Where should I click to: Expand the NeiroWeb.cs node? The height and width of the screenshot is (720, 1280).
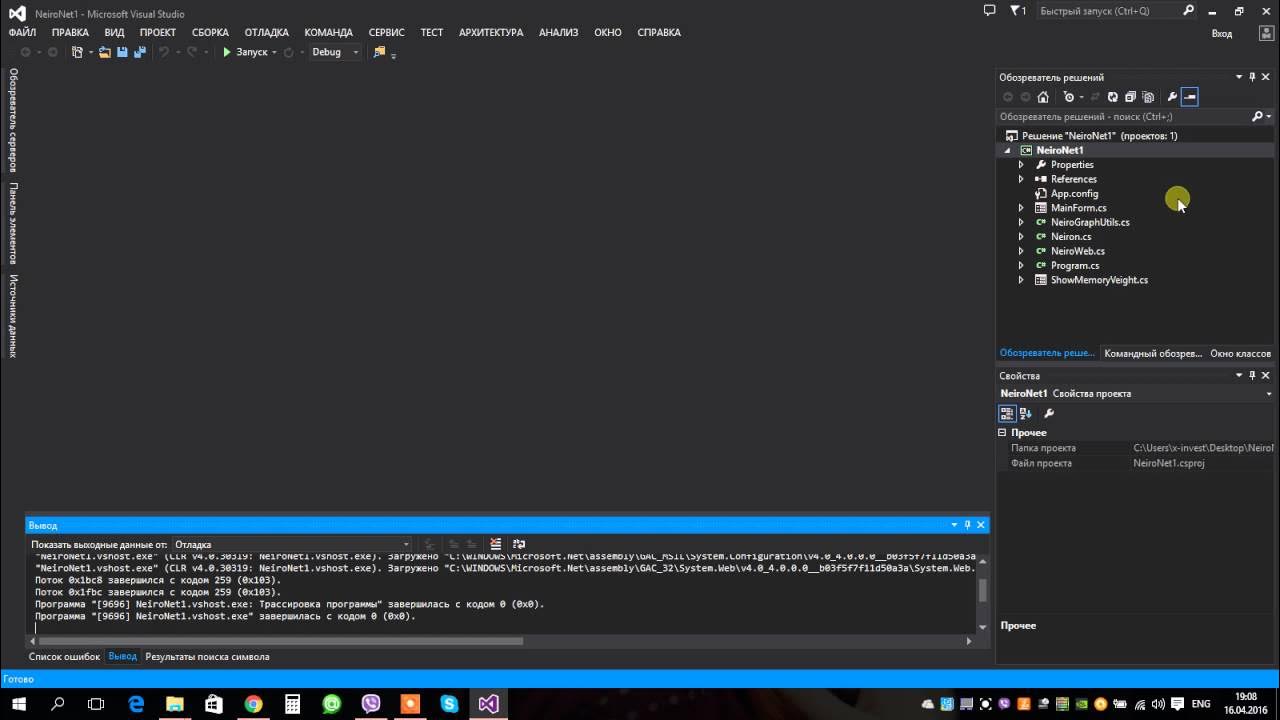[1021, 251]
